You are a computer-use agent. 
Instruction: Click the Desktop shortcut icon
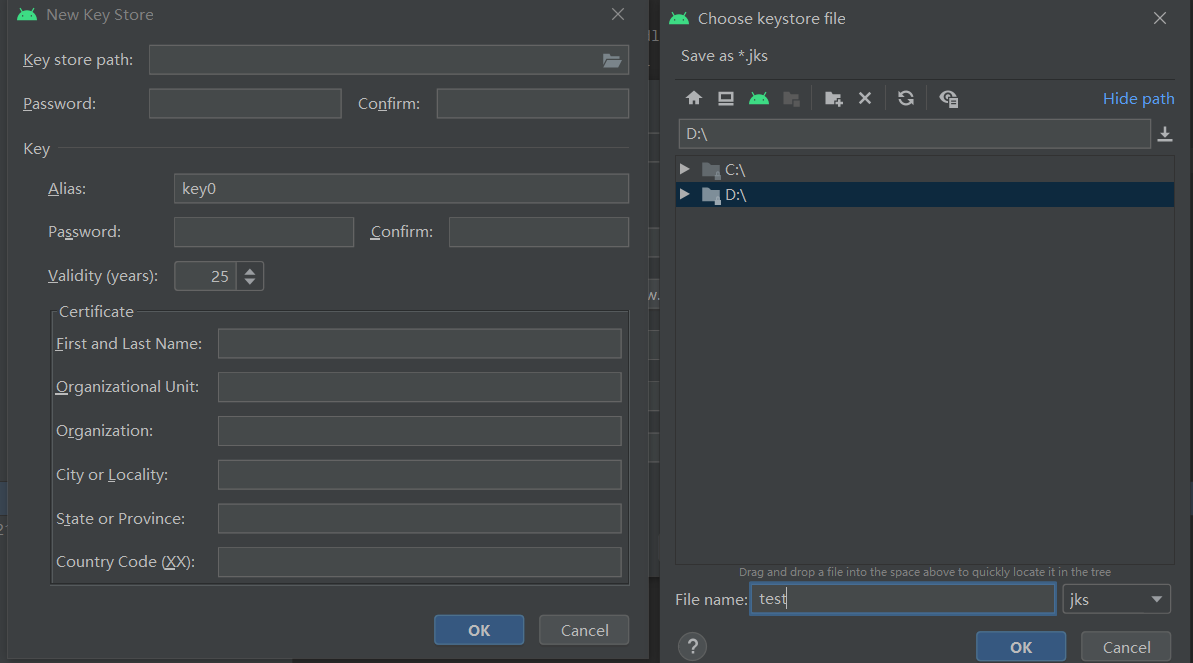(x=726, y=97)
